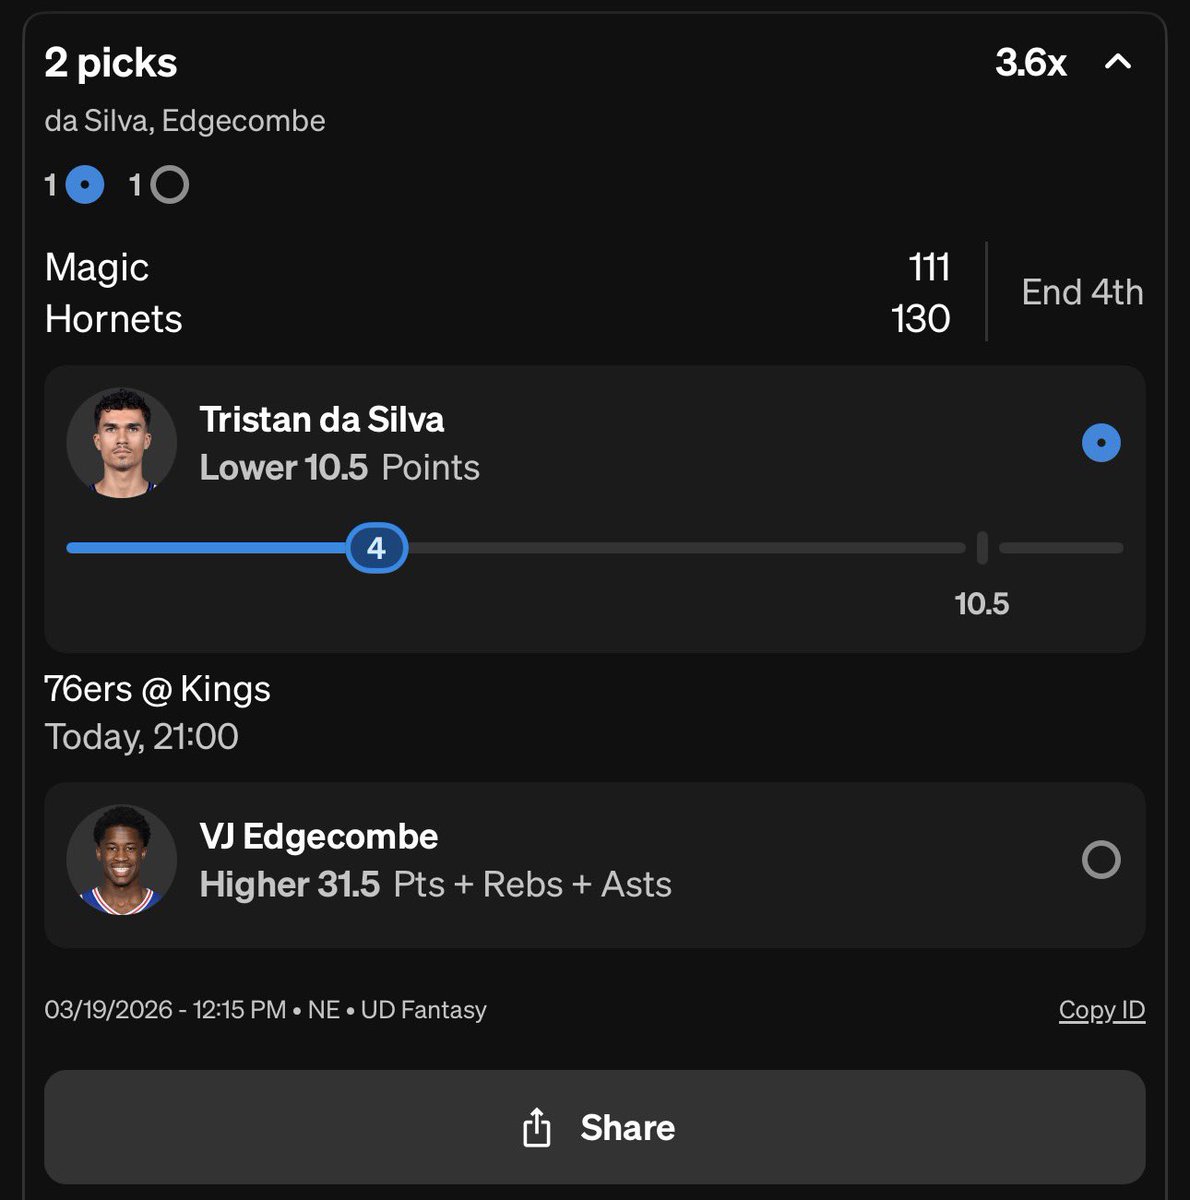Click the 2 picks heading

(x=111, y=63)
